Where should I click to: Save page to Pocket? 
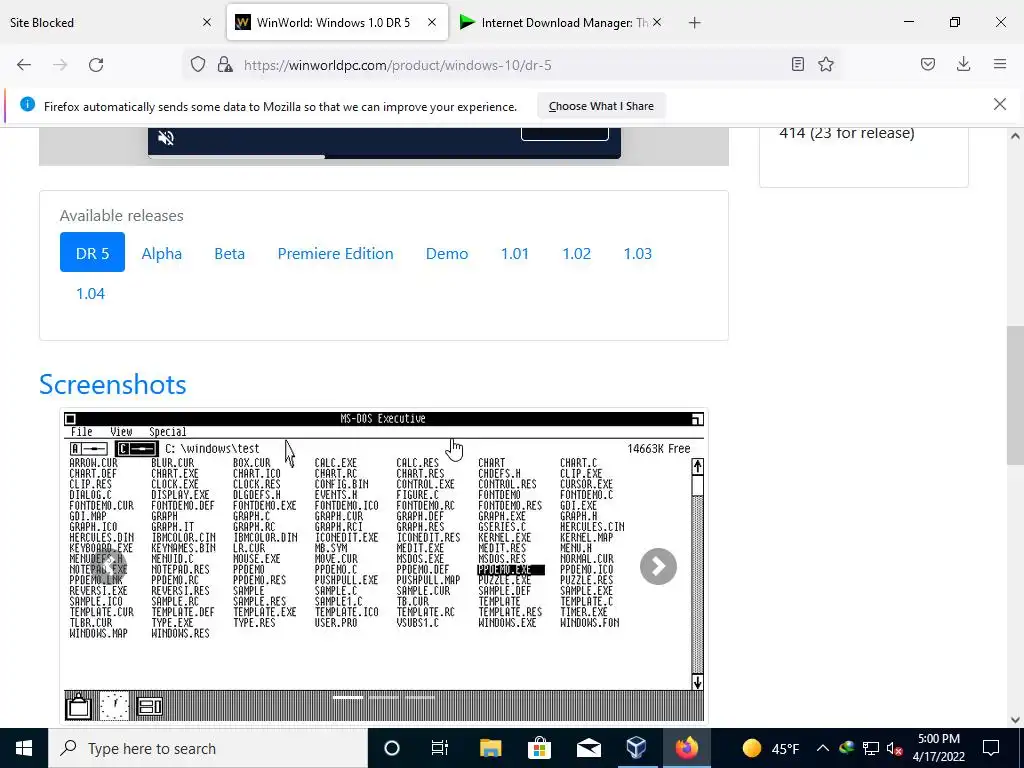click(x=928, y=64)
